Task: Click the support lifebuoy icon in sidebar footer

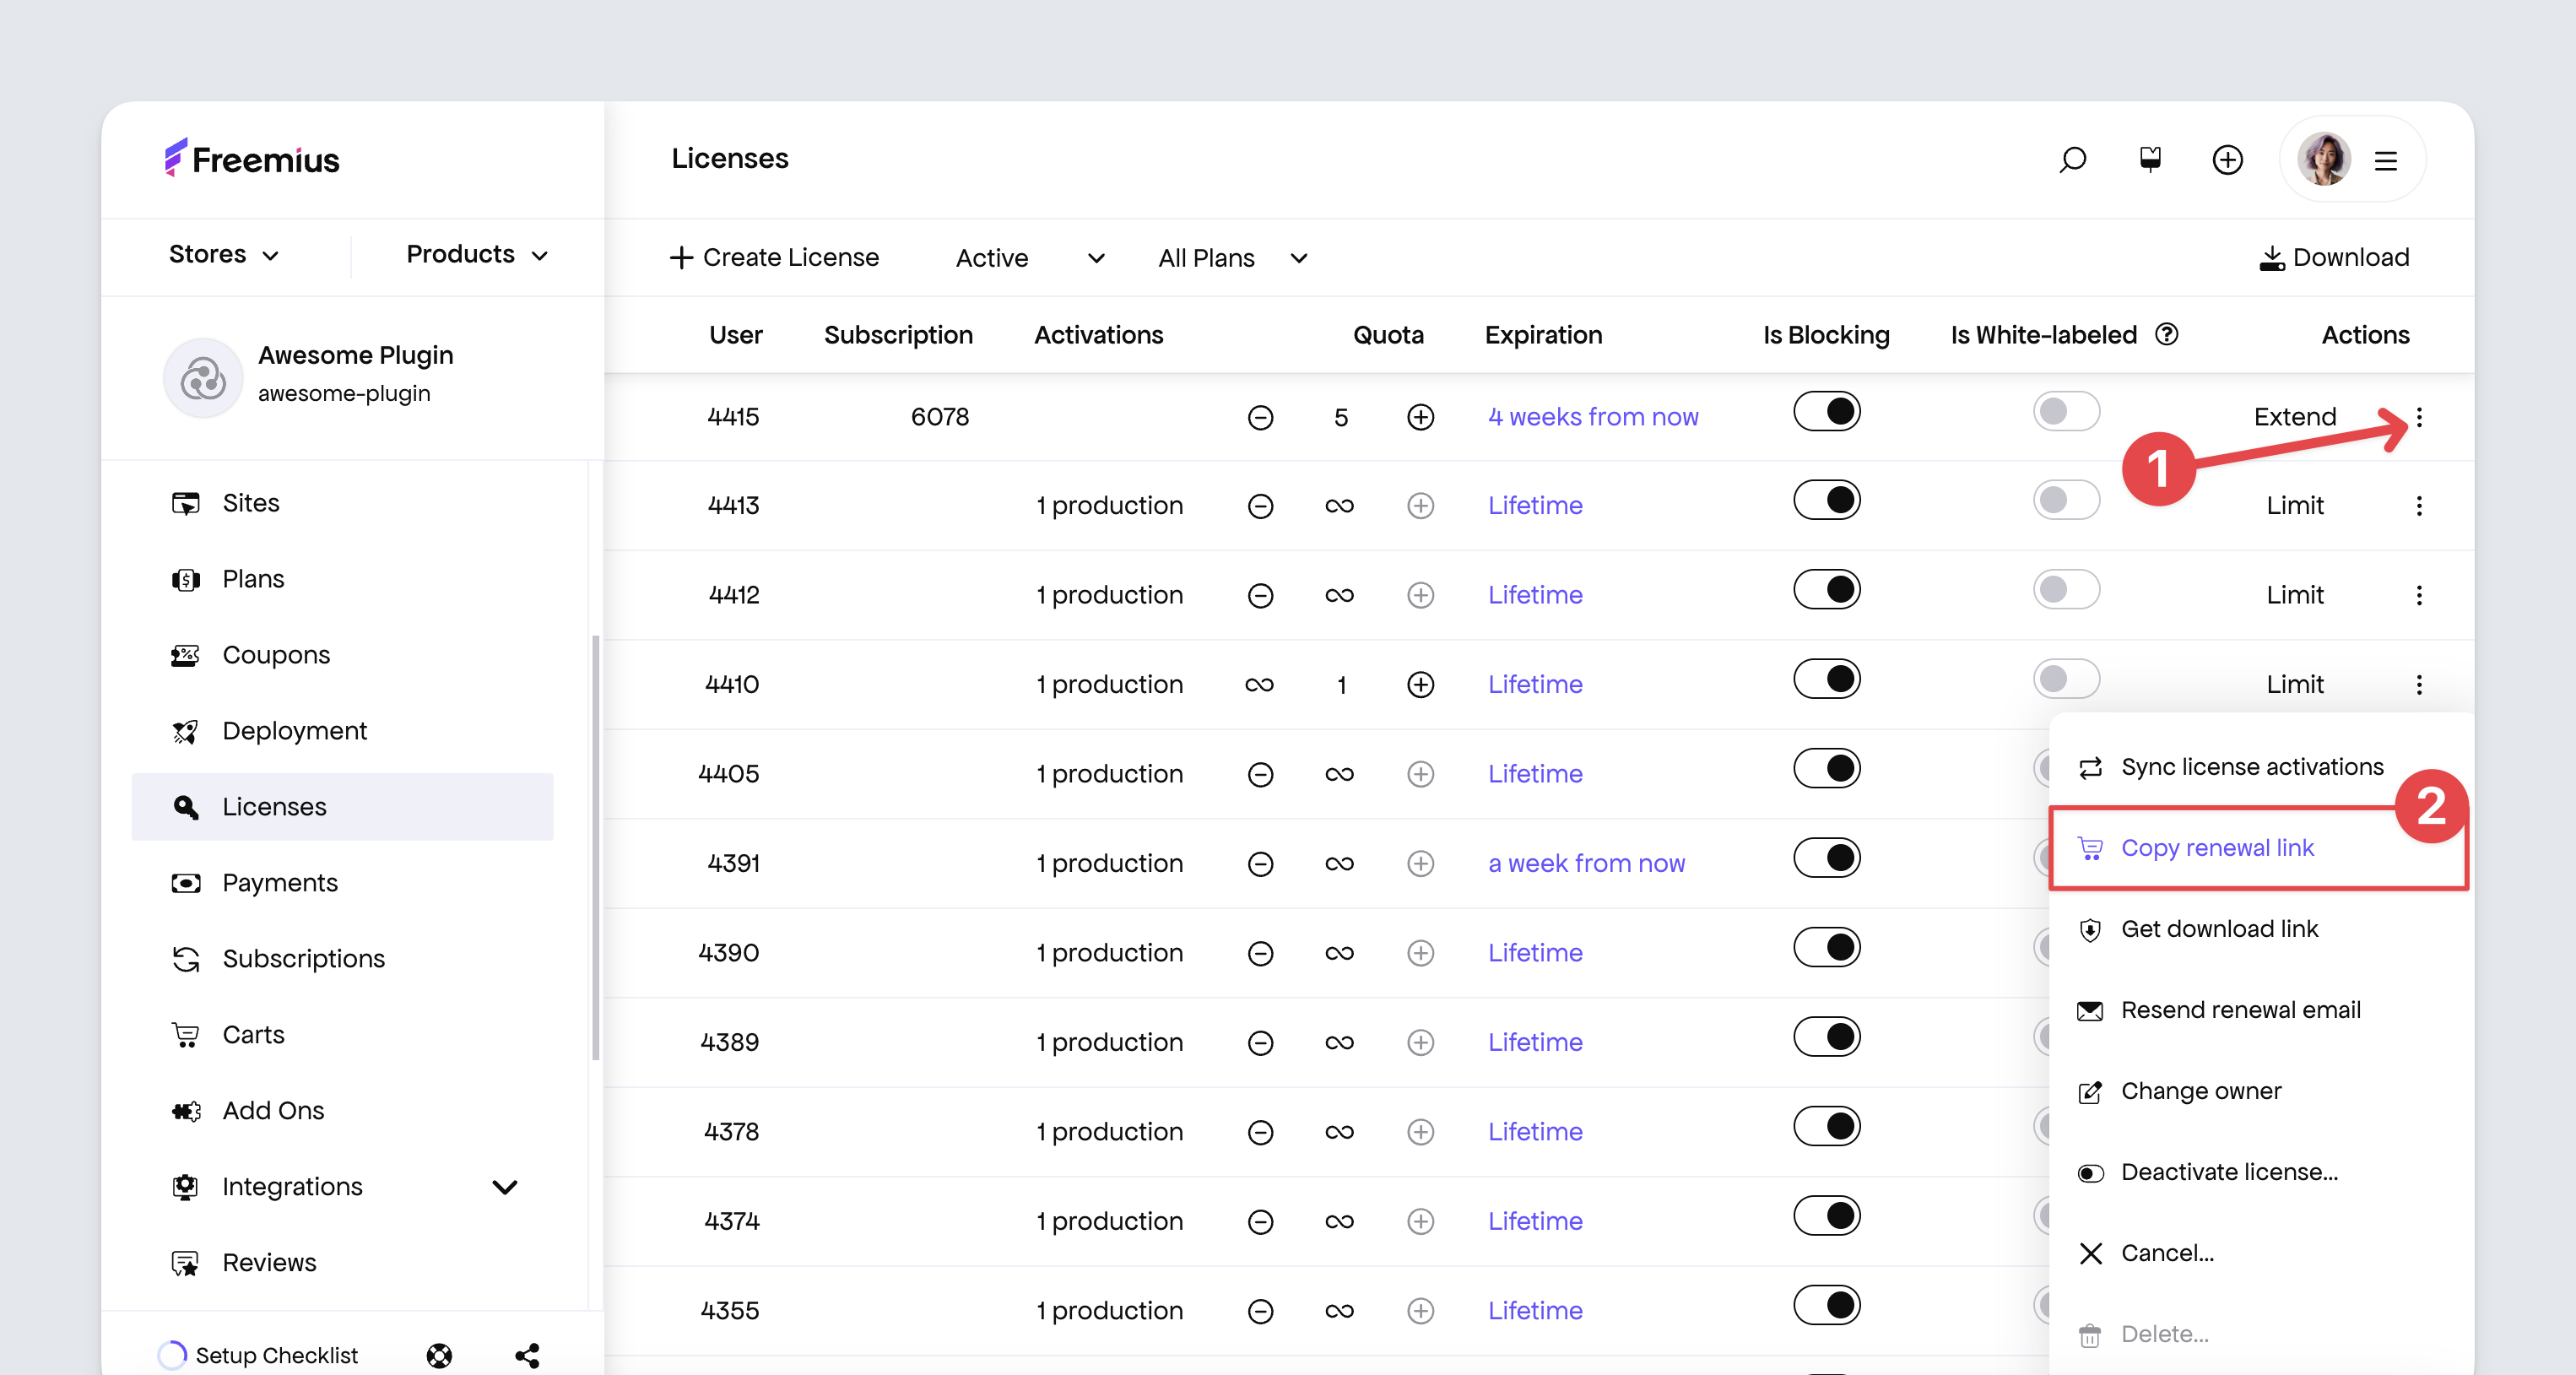Action: tap(439, 1355)
